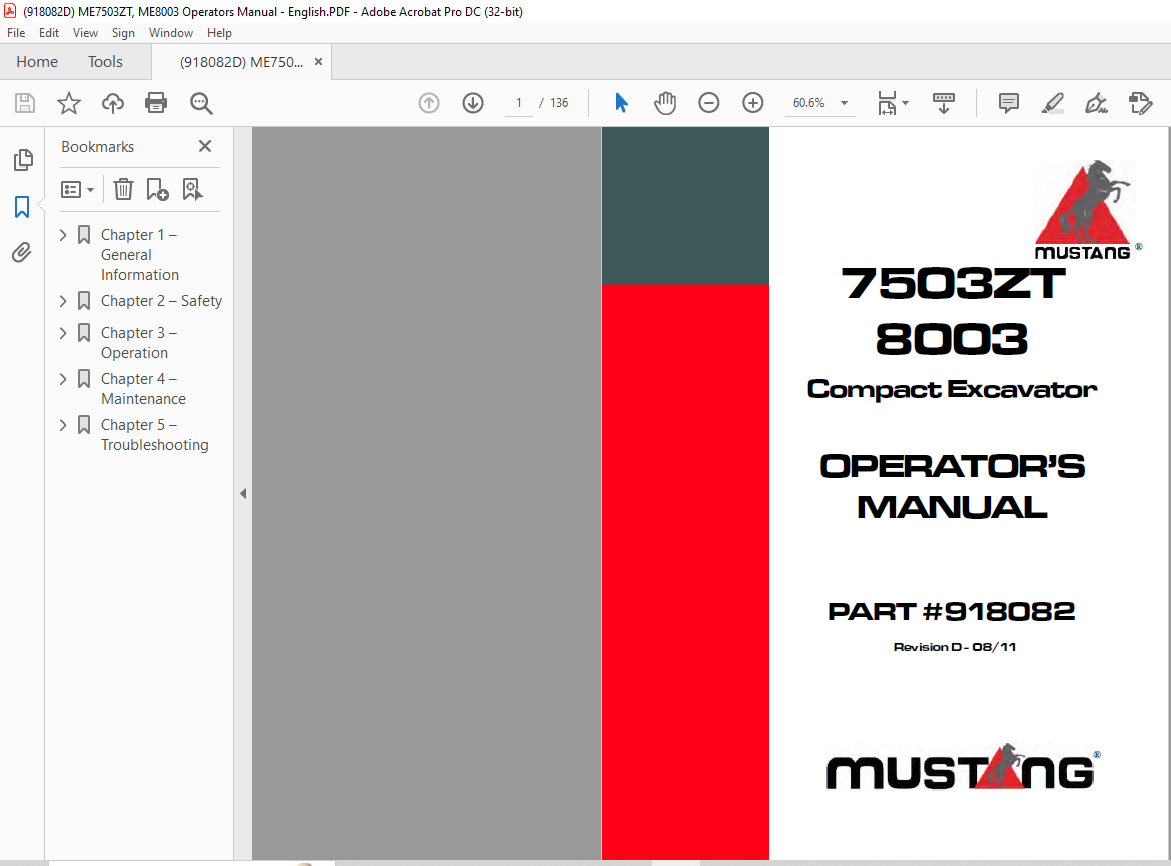This screenshot has height=866, width=1171.
Task: Open the Sign document pen tool
Action: [1096, 103]
